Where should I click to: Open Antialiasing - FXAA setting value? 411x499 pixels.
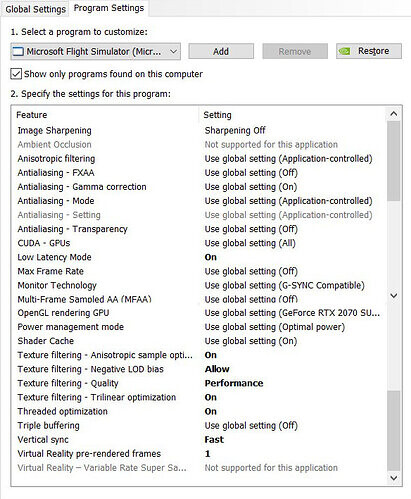point(251,173)
